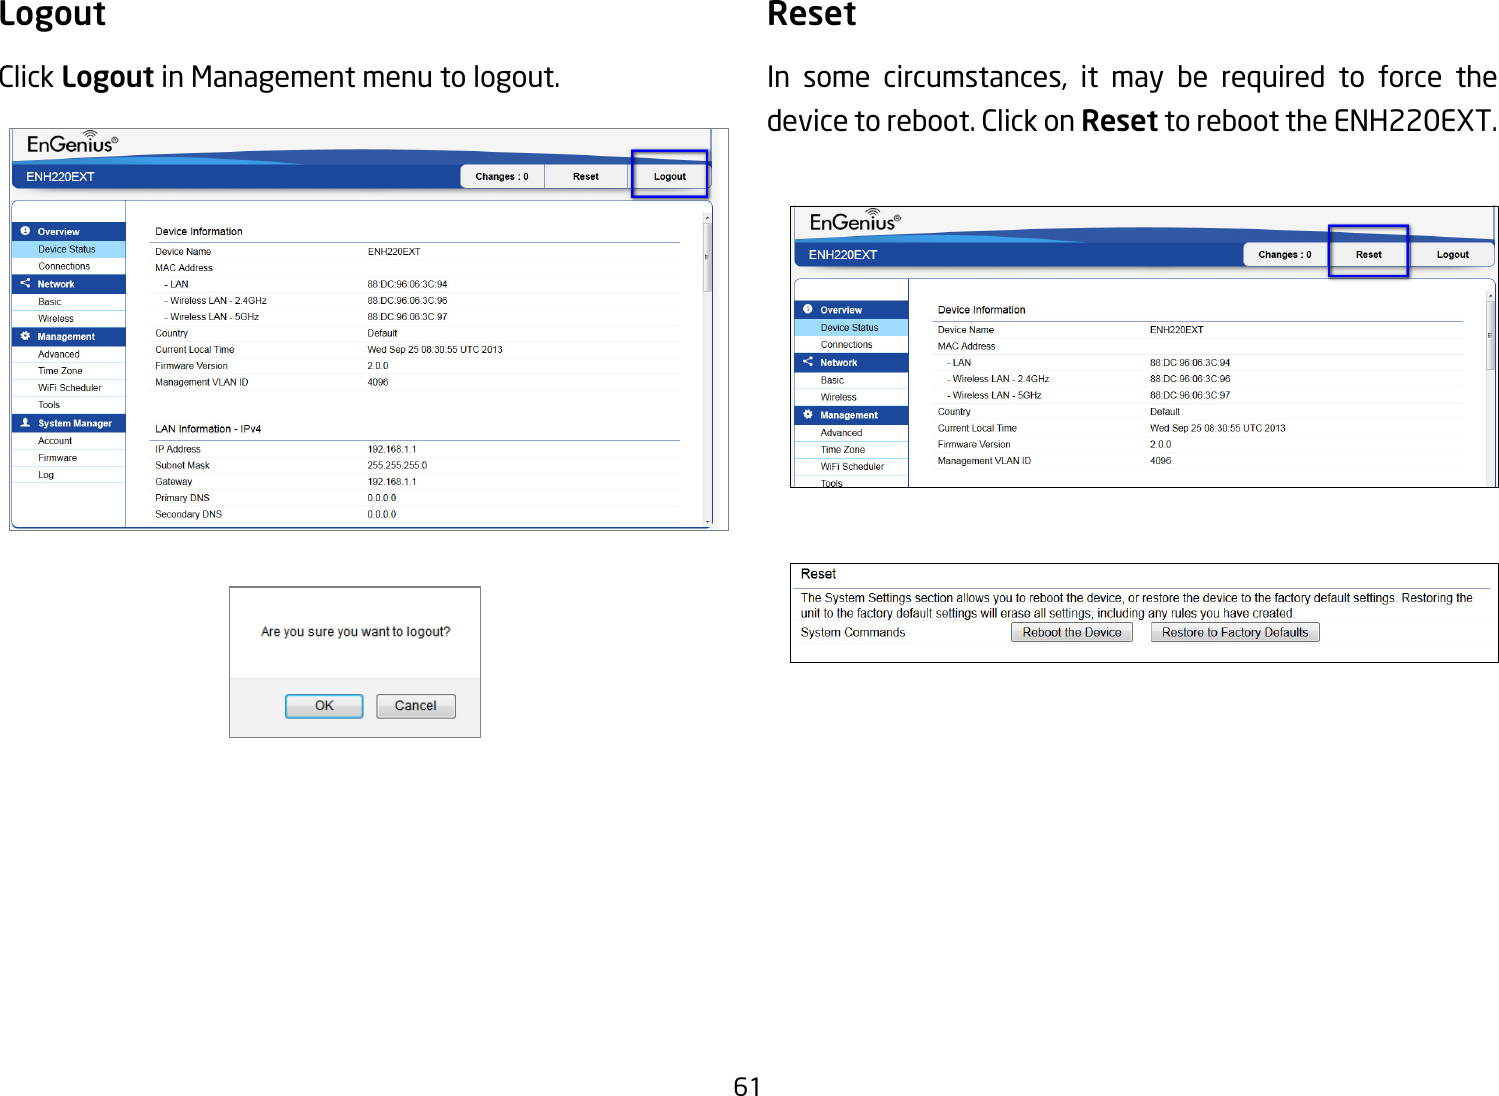The height and width of the screenshot is (1096, 1499).
Task: Click the Logout button in the Reset screenshot
Action: [x=1452, y=254]
